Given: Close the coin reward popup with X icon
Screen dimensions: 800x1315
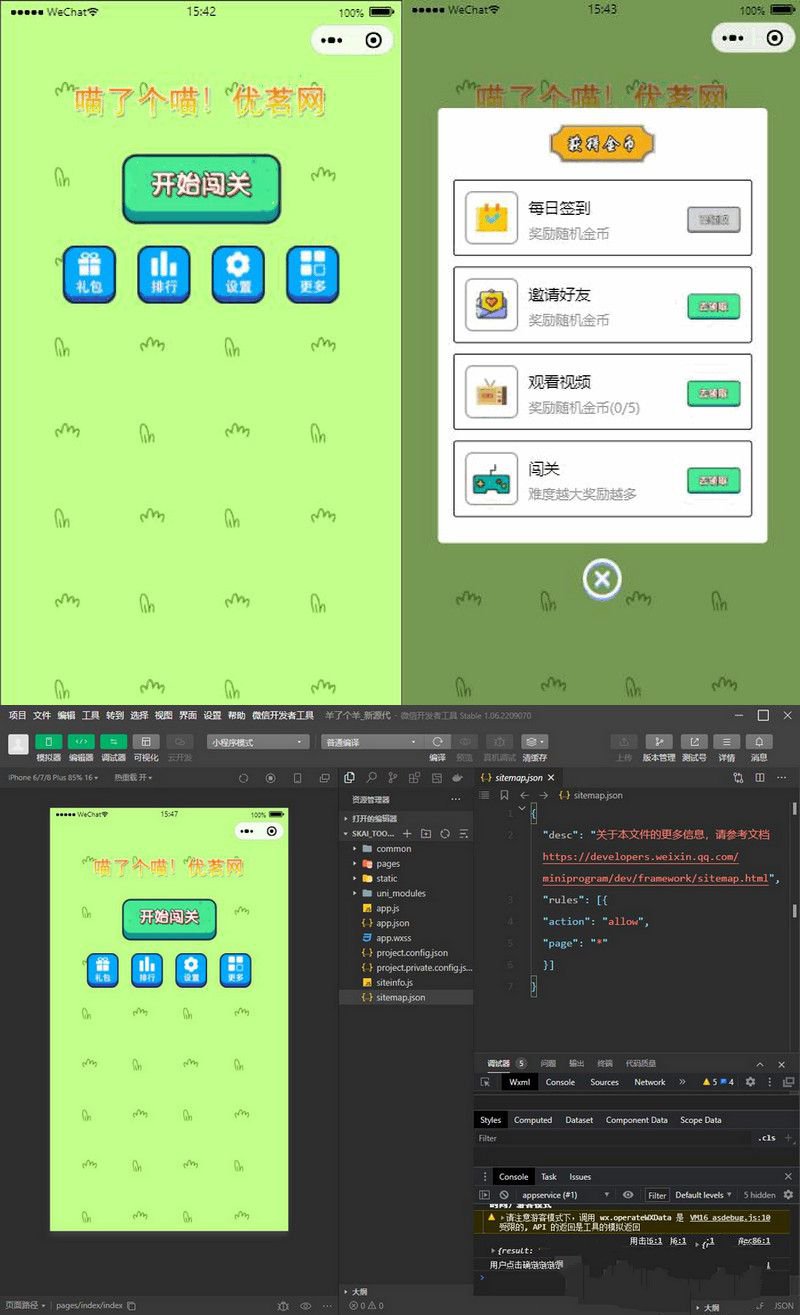Looking at the screenshot, I should [602, 579].
